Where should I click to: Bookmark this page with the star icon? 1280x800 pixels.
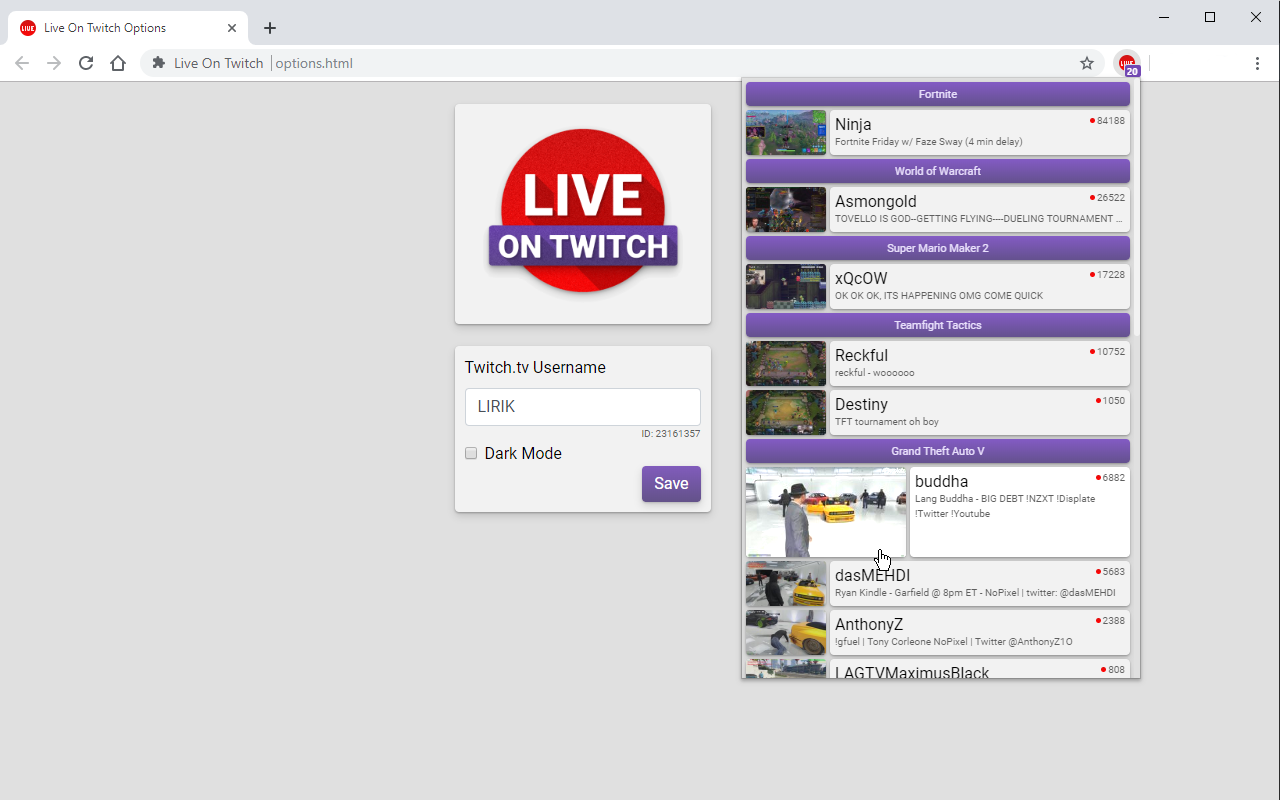coord(1087,63)
